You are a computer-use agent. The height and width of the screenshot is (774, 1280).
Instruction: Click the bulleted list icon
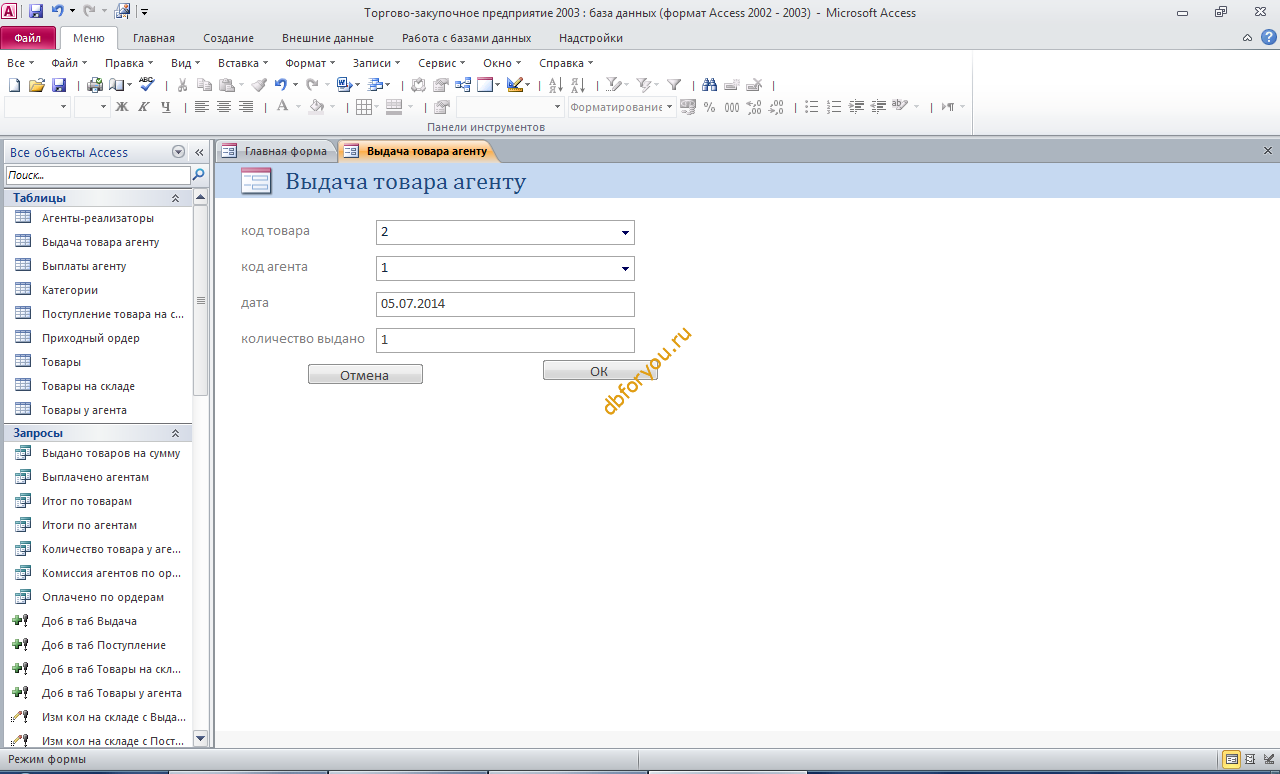(812, 107)
